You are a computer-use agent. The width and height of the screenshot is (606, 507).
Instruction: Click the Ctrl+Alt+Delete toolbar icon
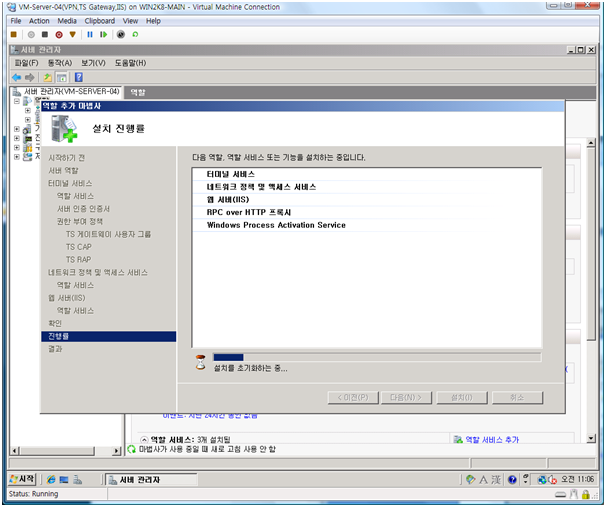(x=14, y=34)
